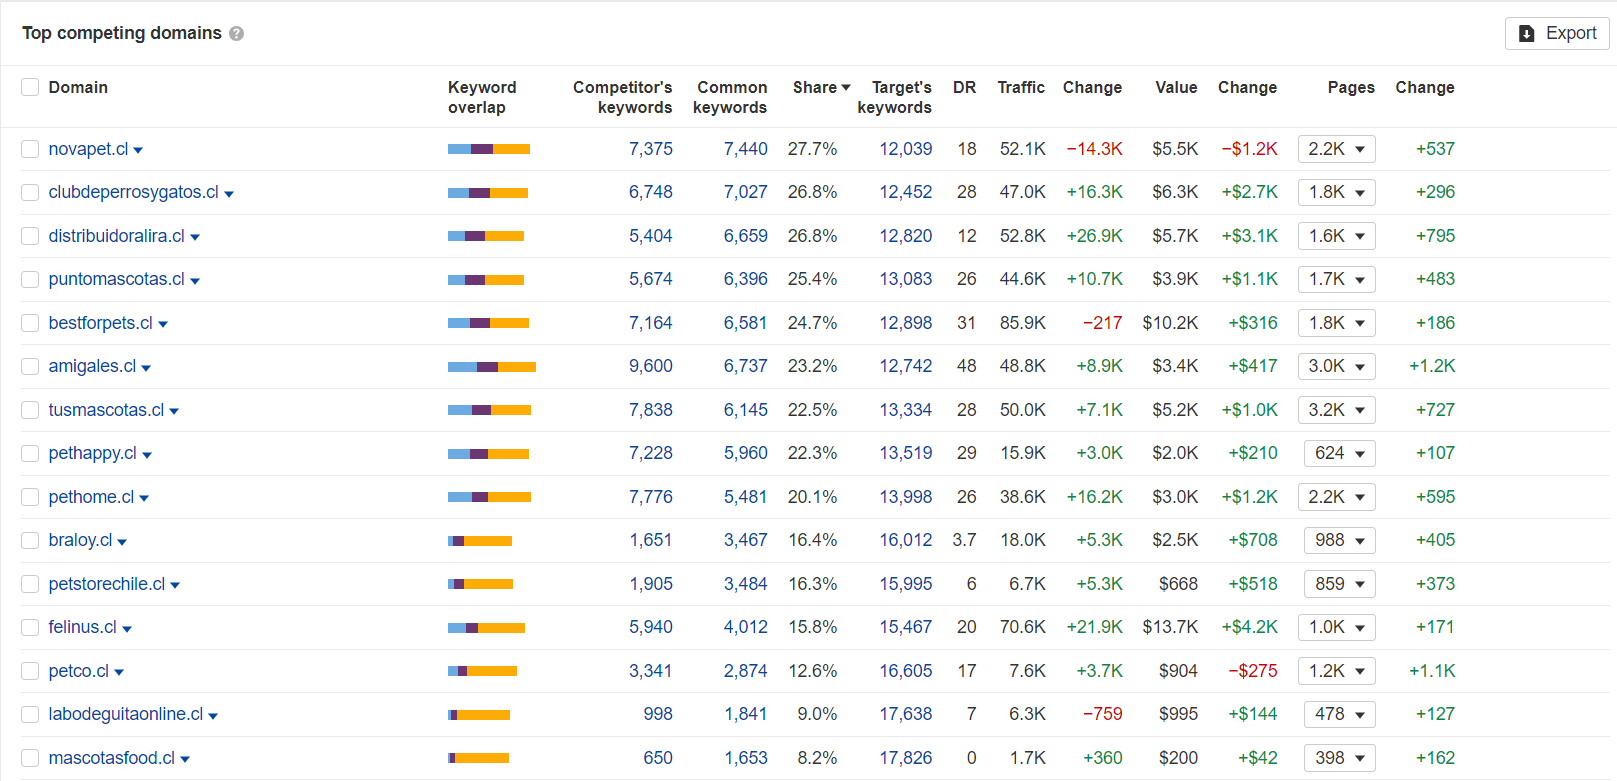Click target's keywords 15,467 for felinus.cl

tap(906, 627)
